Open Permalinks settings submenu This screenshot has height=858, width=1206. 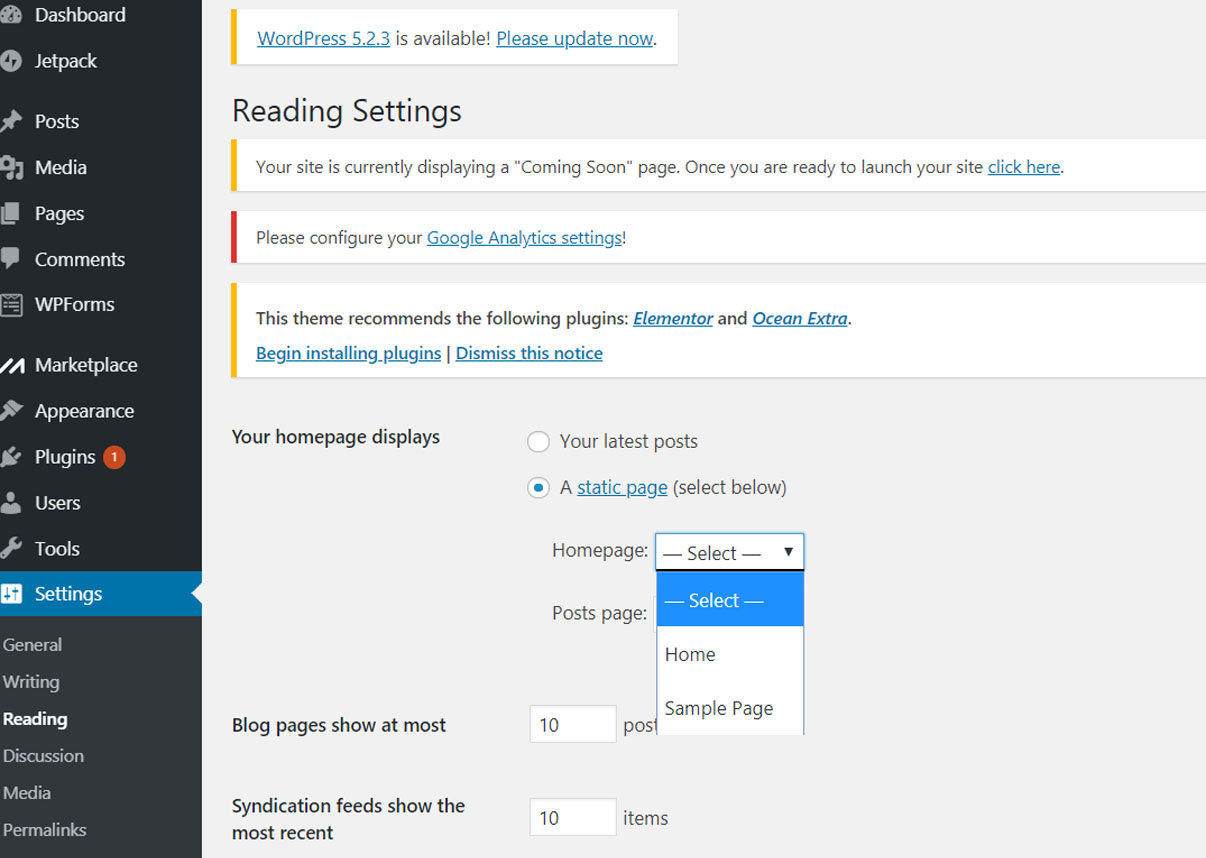click(44, 830)
